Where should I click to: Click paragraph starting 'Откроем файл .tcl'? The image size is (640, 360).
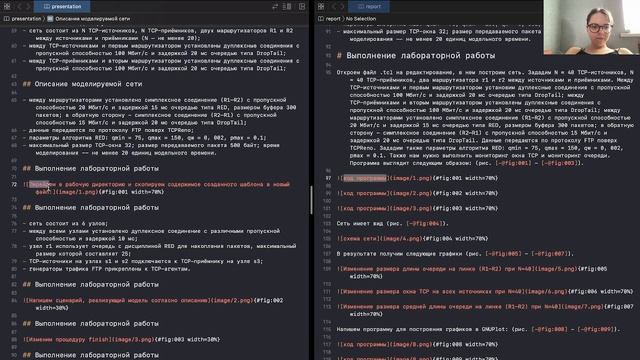(x=485, y=118)
